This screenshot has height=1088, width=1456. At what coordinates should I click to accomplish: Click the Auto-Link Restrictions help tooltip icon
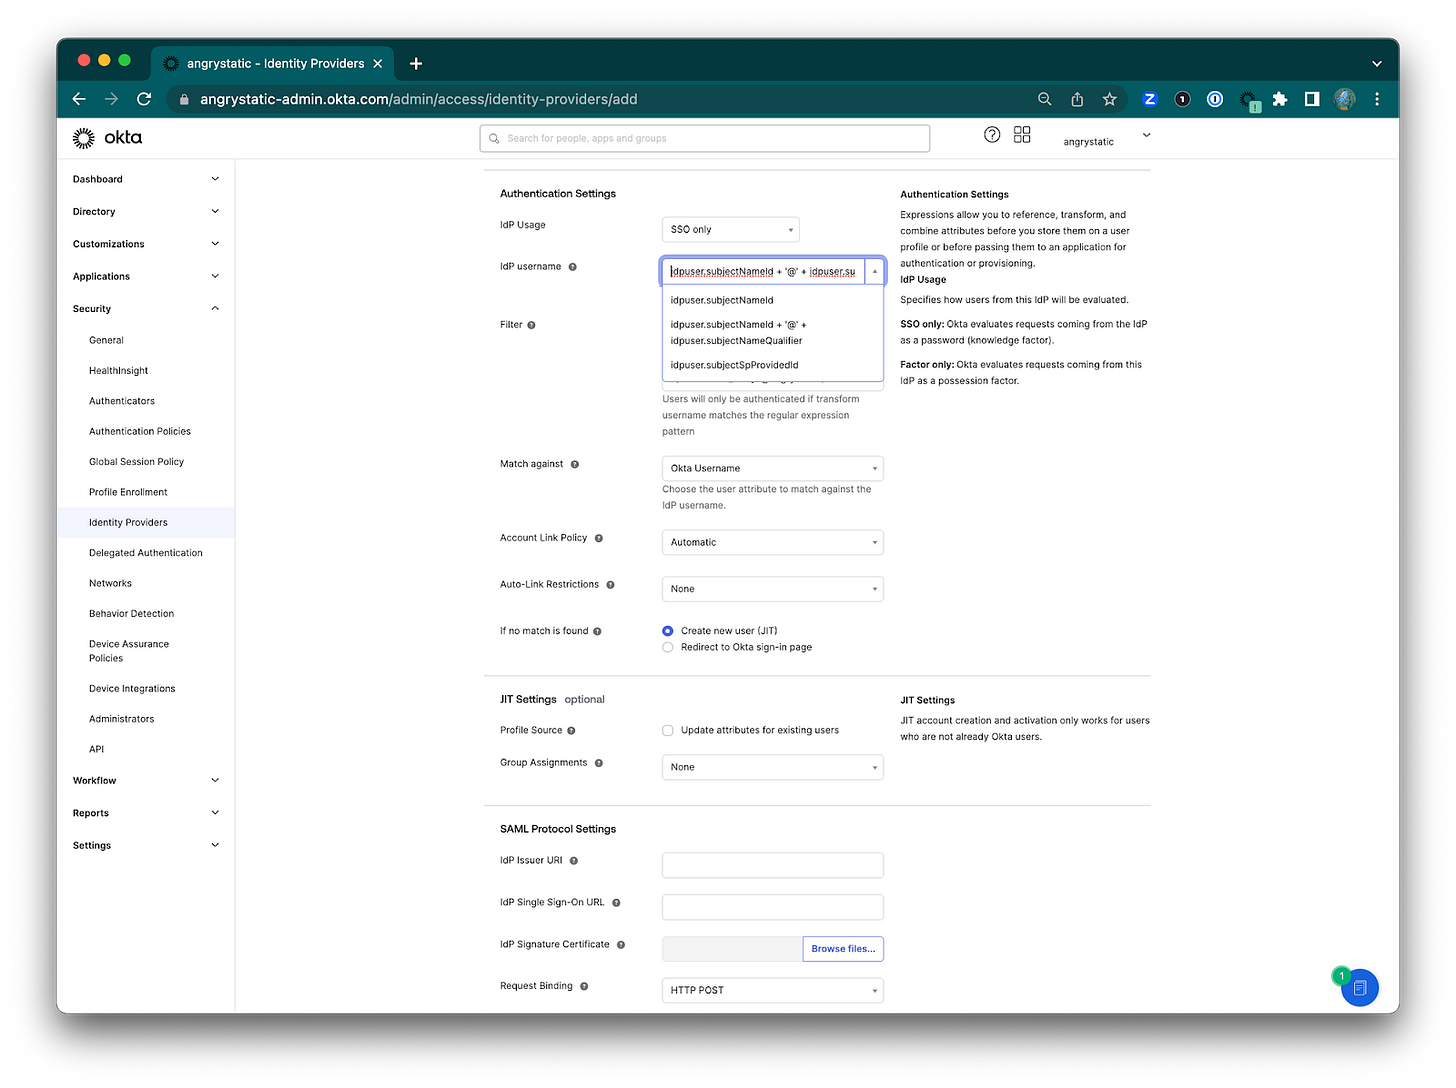[611, 584]
